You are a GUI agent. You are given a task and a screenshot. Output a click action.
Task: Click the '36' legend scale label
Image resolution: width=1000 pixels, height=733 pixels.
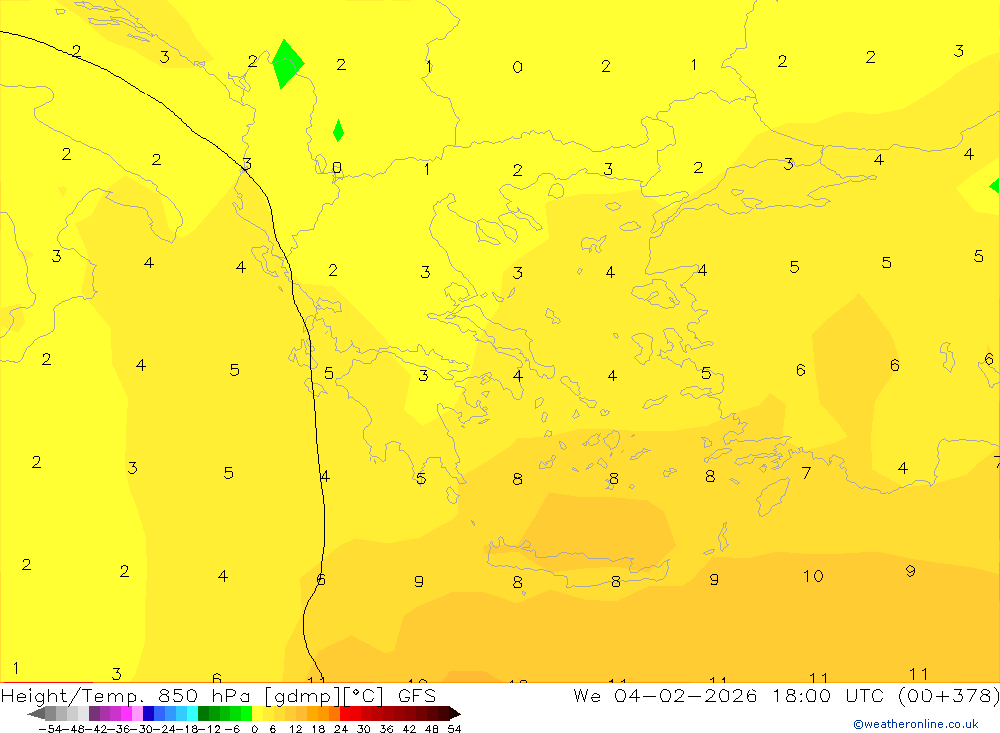(x=386, y=729)
